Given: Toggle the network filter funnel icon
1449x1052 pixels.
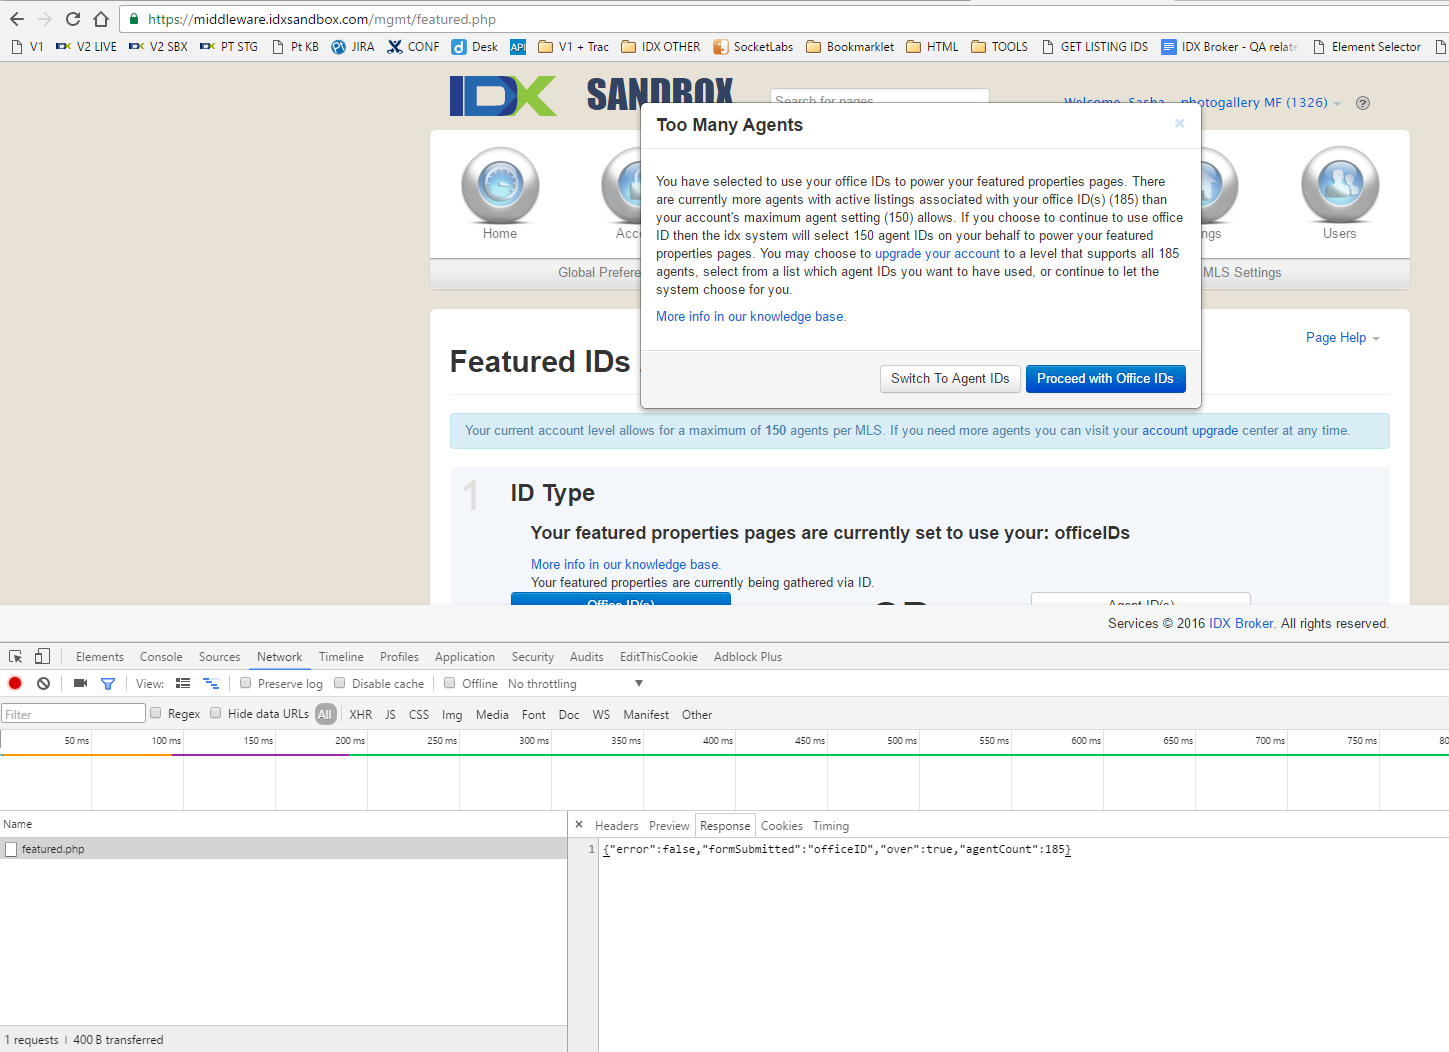Looking at the screenshot, I should [108, 683].
